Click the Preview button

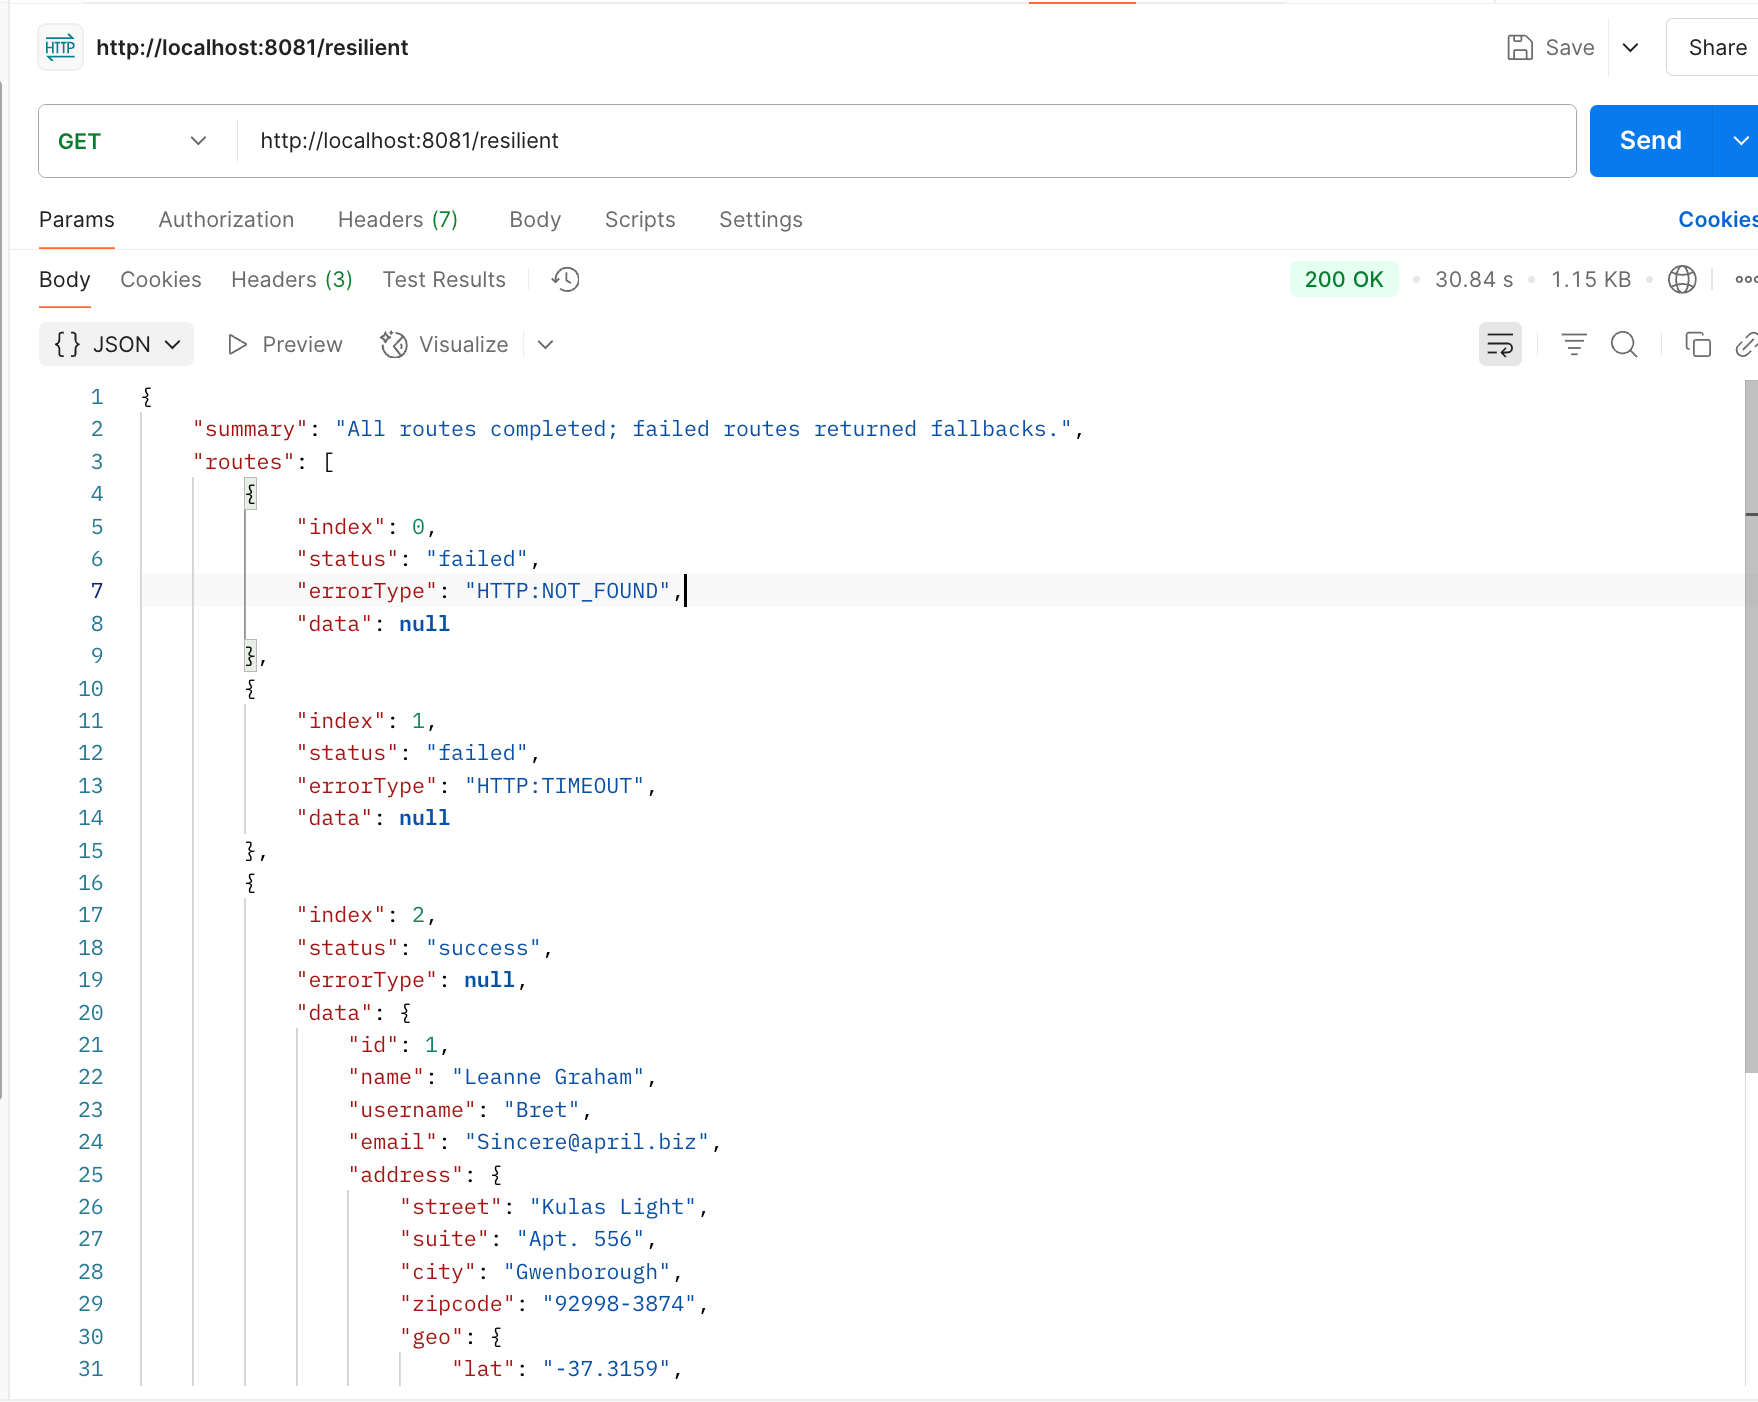point(285,345)
